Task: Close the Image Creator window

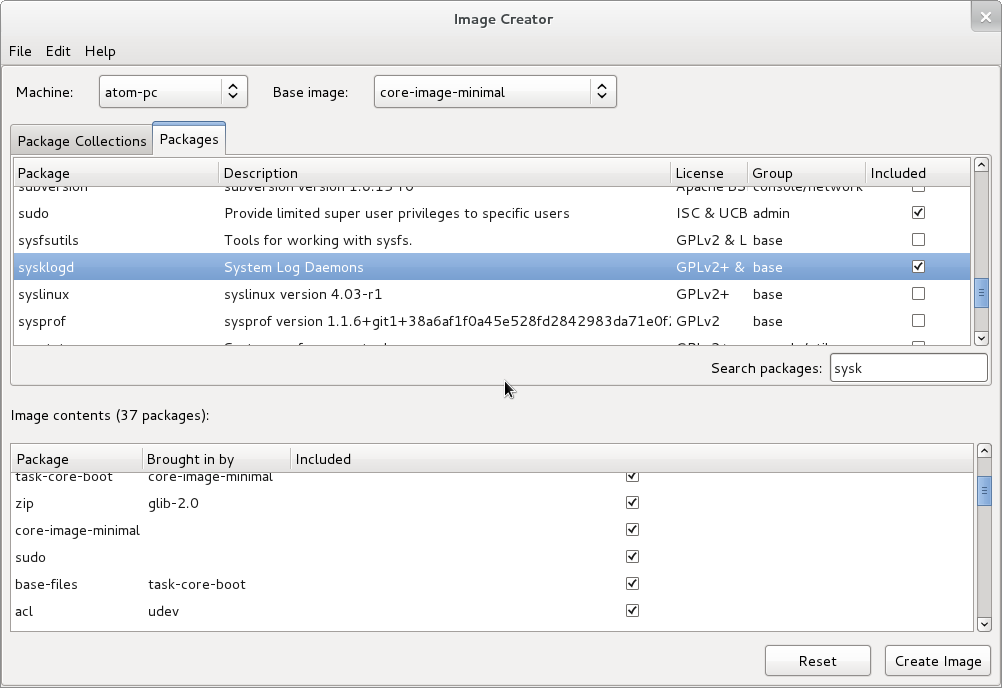Action: [x=984, y=15]
